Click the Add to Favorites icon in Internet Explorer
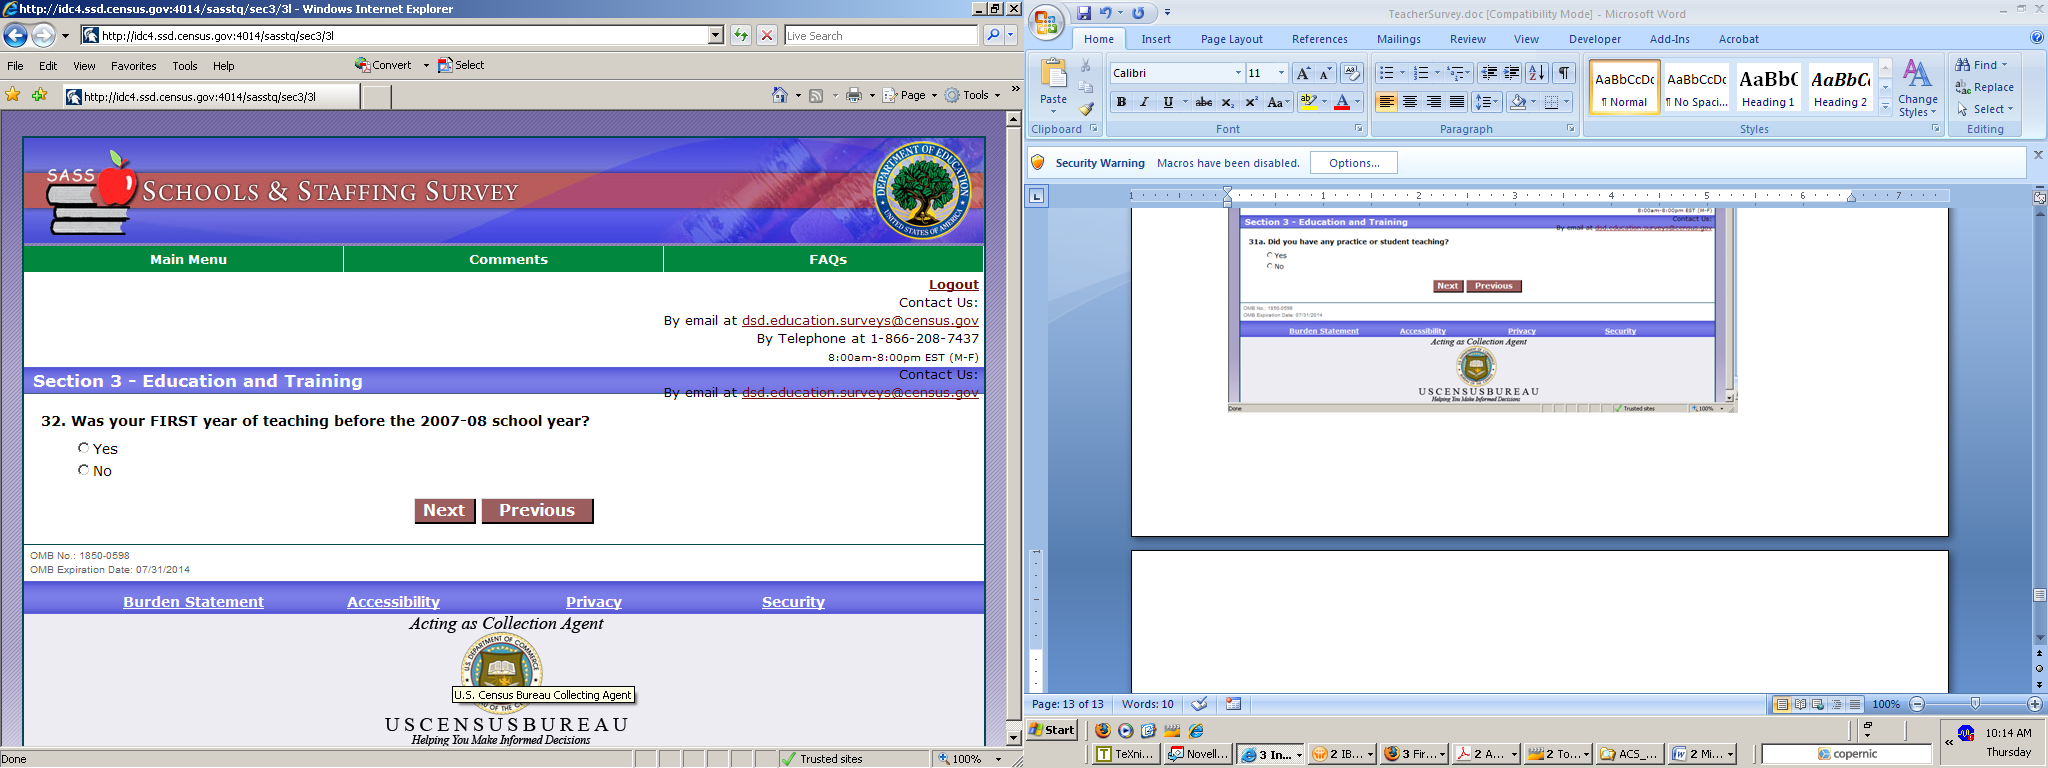Image resolution: width=2048 pixels, height=768 pixels. (39, 95)
